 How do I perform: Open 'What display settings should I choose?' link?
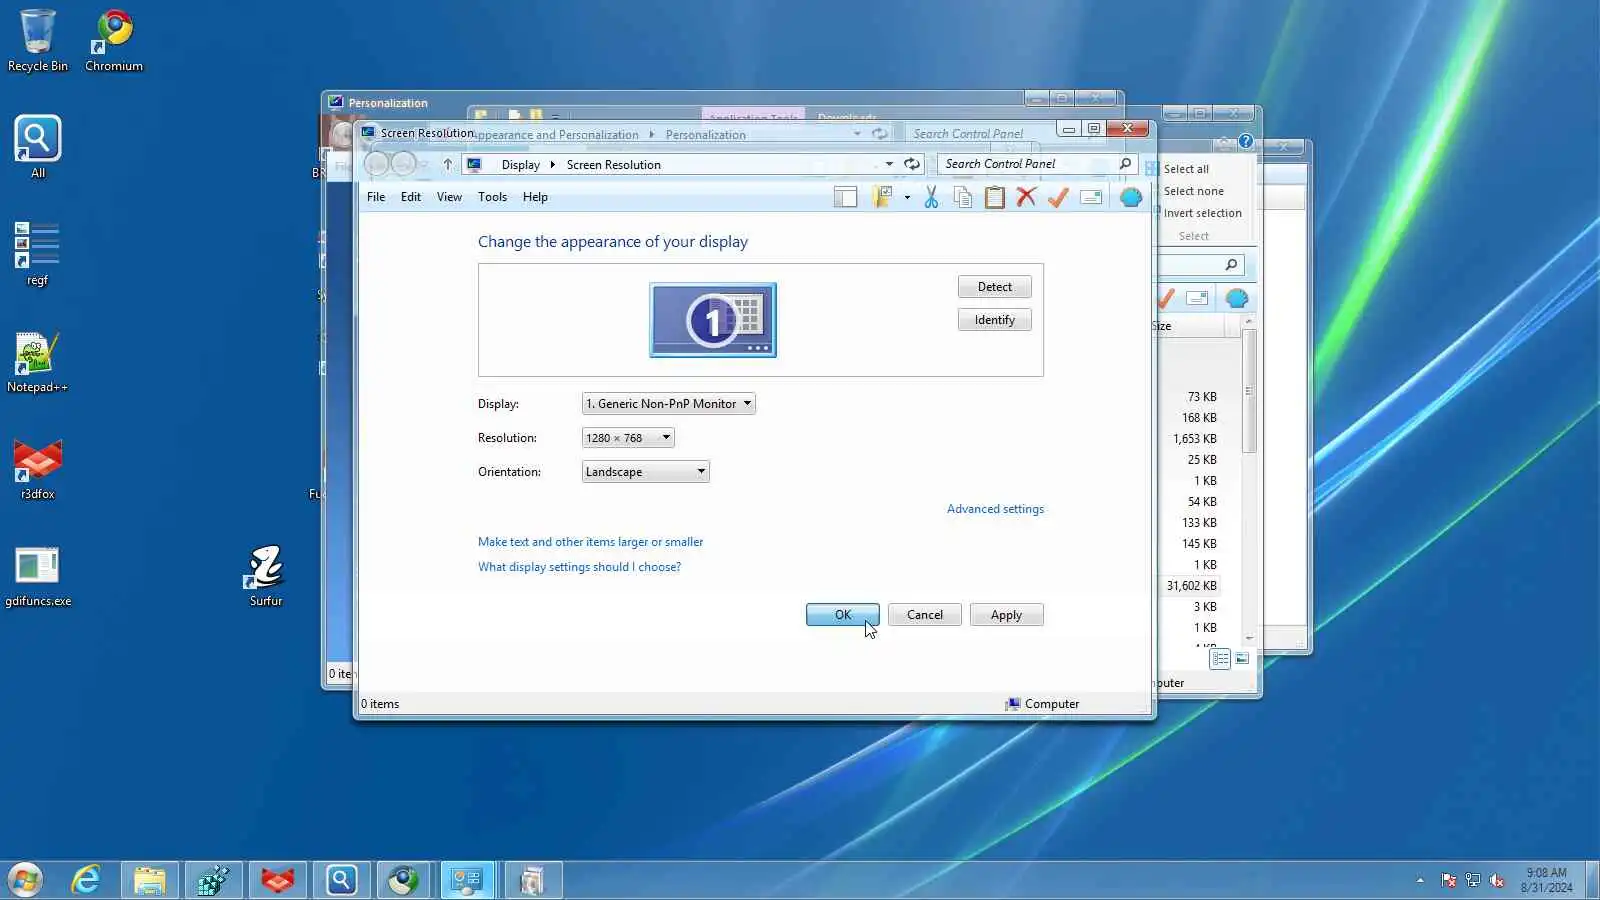point(579,567)
